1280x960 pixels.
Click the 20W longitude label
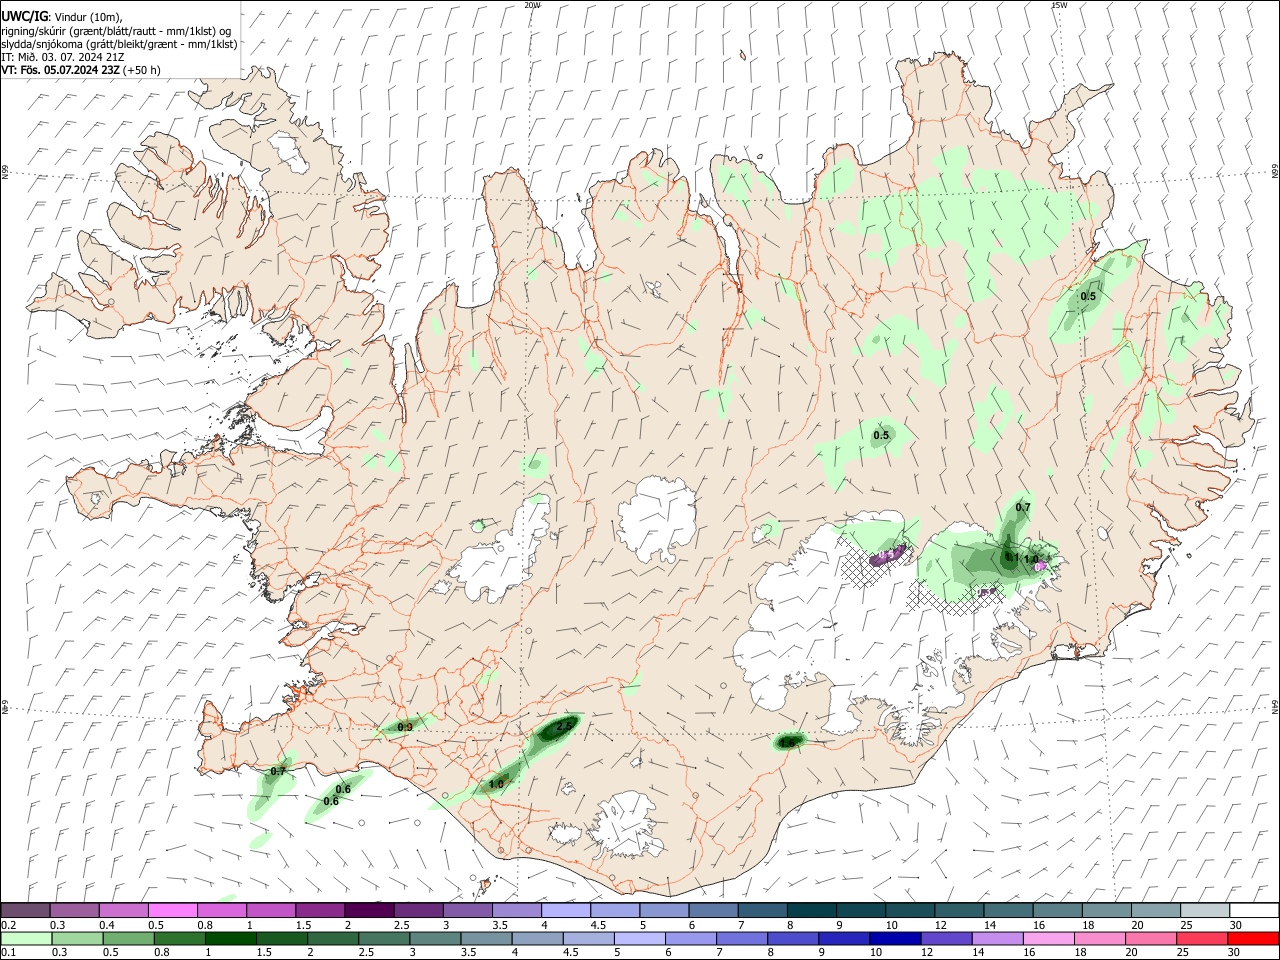tap(533, 5)
